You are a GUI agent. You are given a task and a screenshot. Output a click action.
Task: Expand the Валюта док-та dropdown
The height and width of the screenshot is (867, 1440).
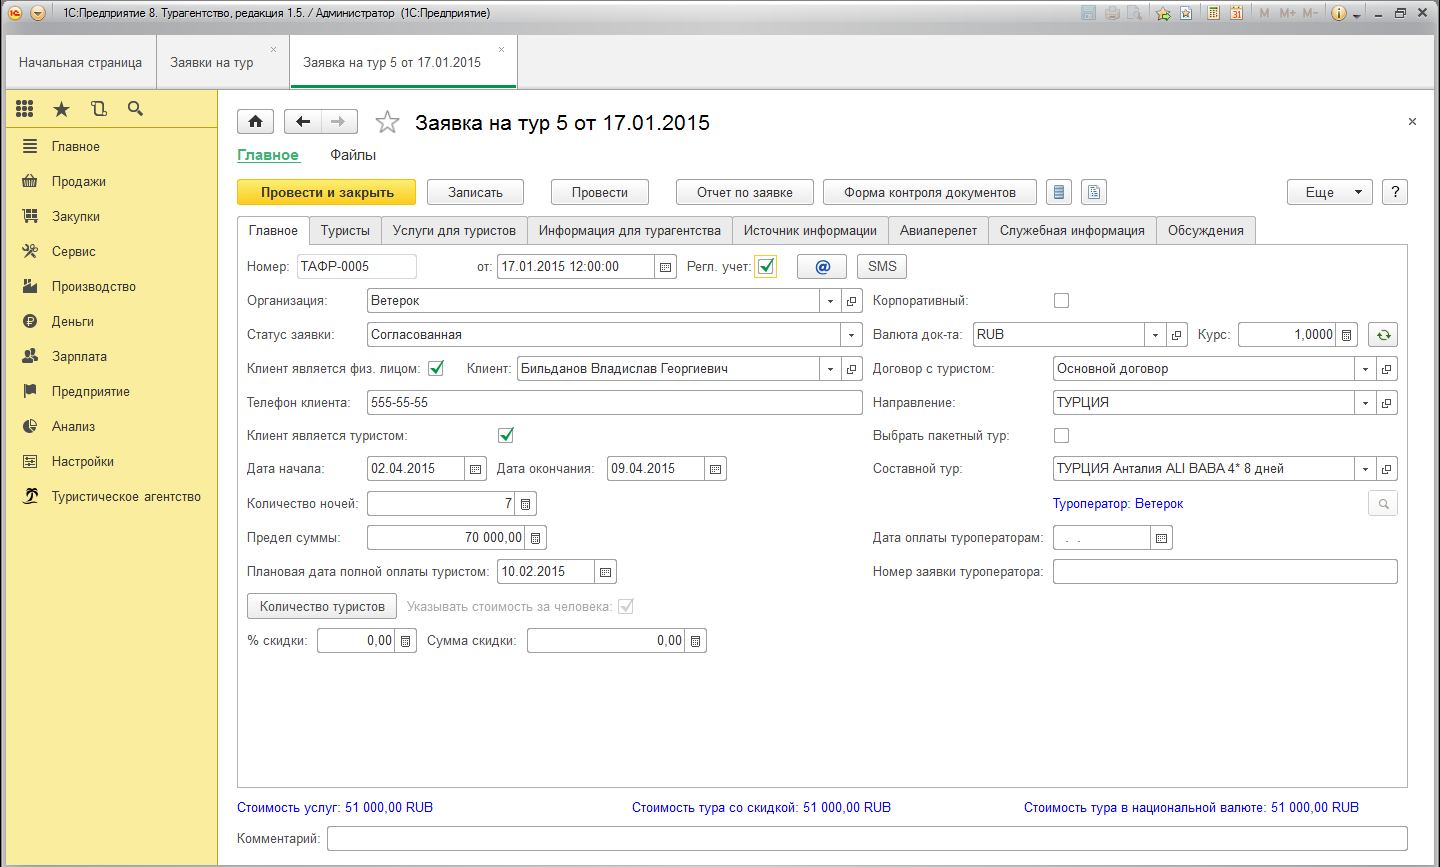point(1155,335)
